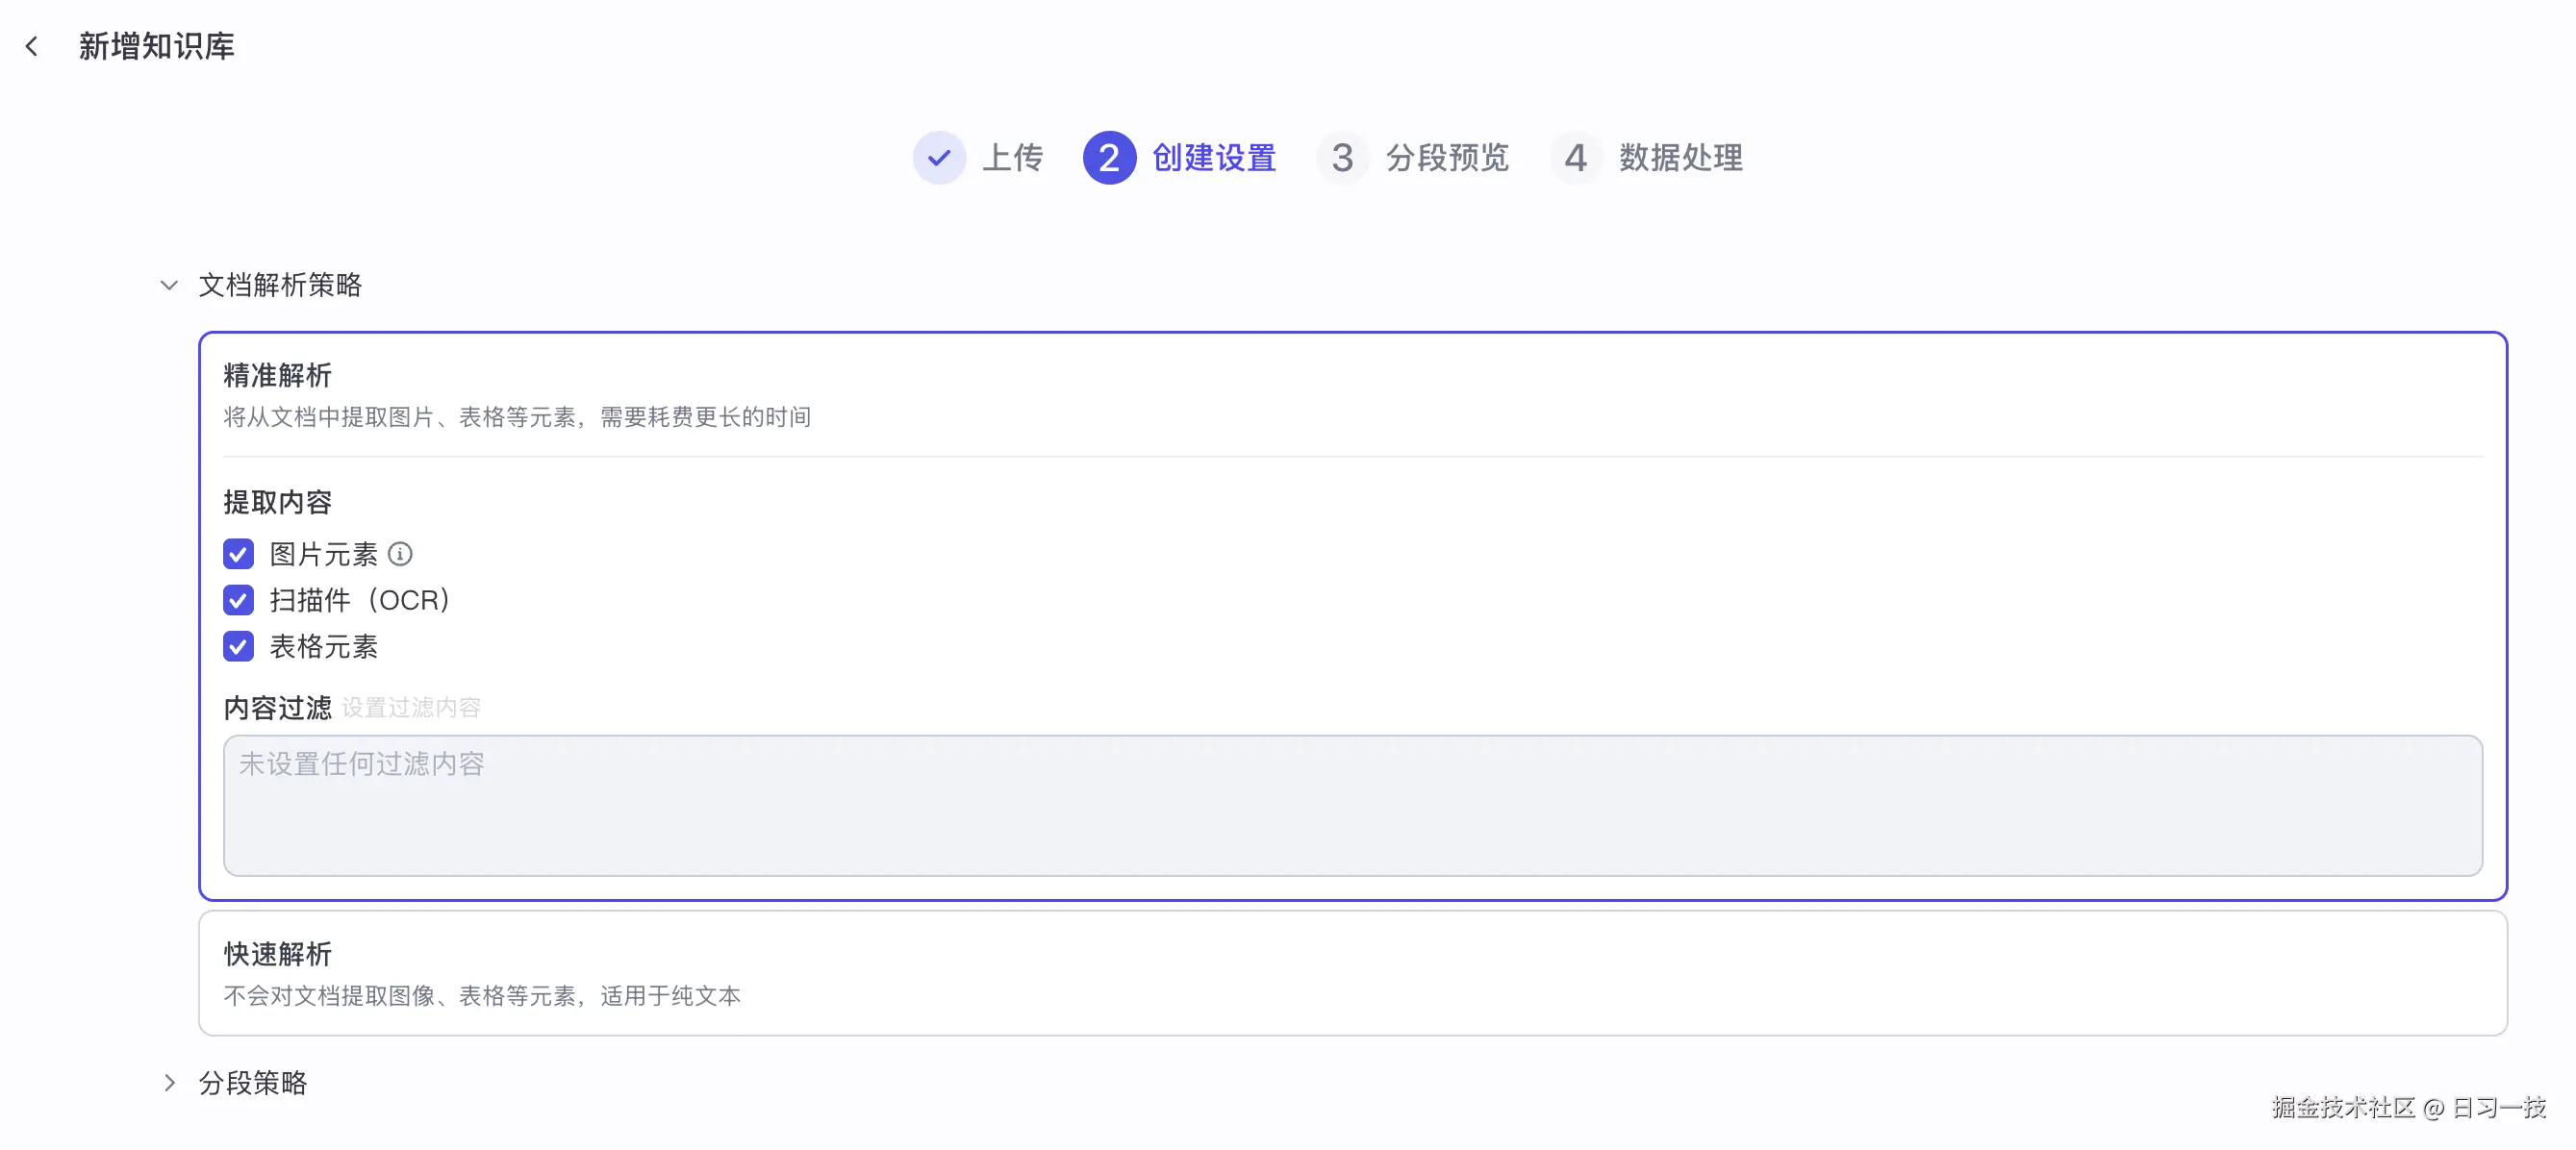Image resolution: width=2576 pixels, height=1150 pixels.
Task: Uncheck the 图片元素 checkbox
Action: 238,553
